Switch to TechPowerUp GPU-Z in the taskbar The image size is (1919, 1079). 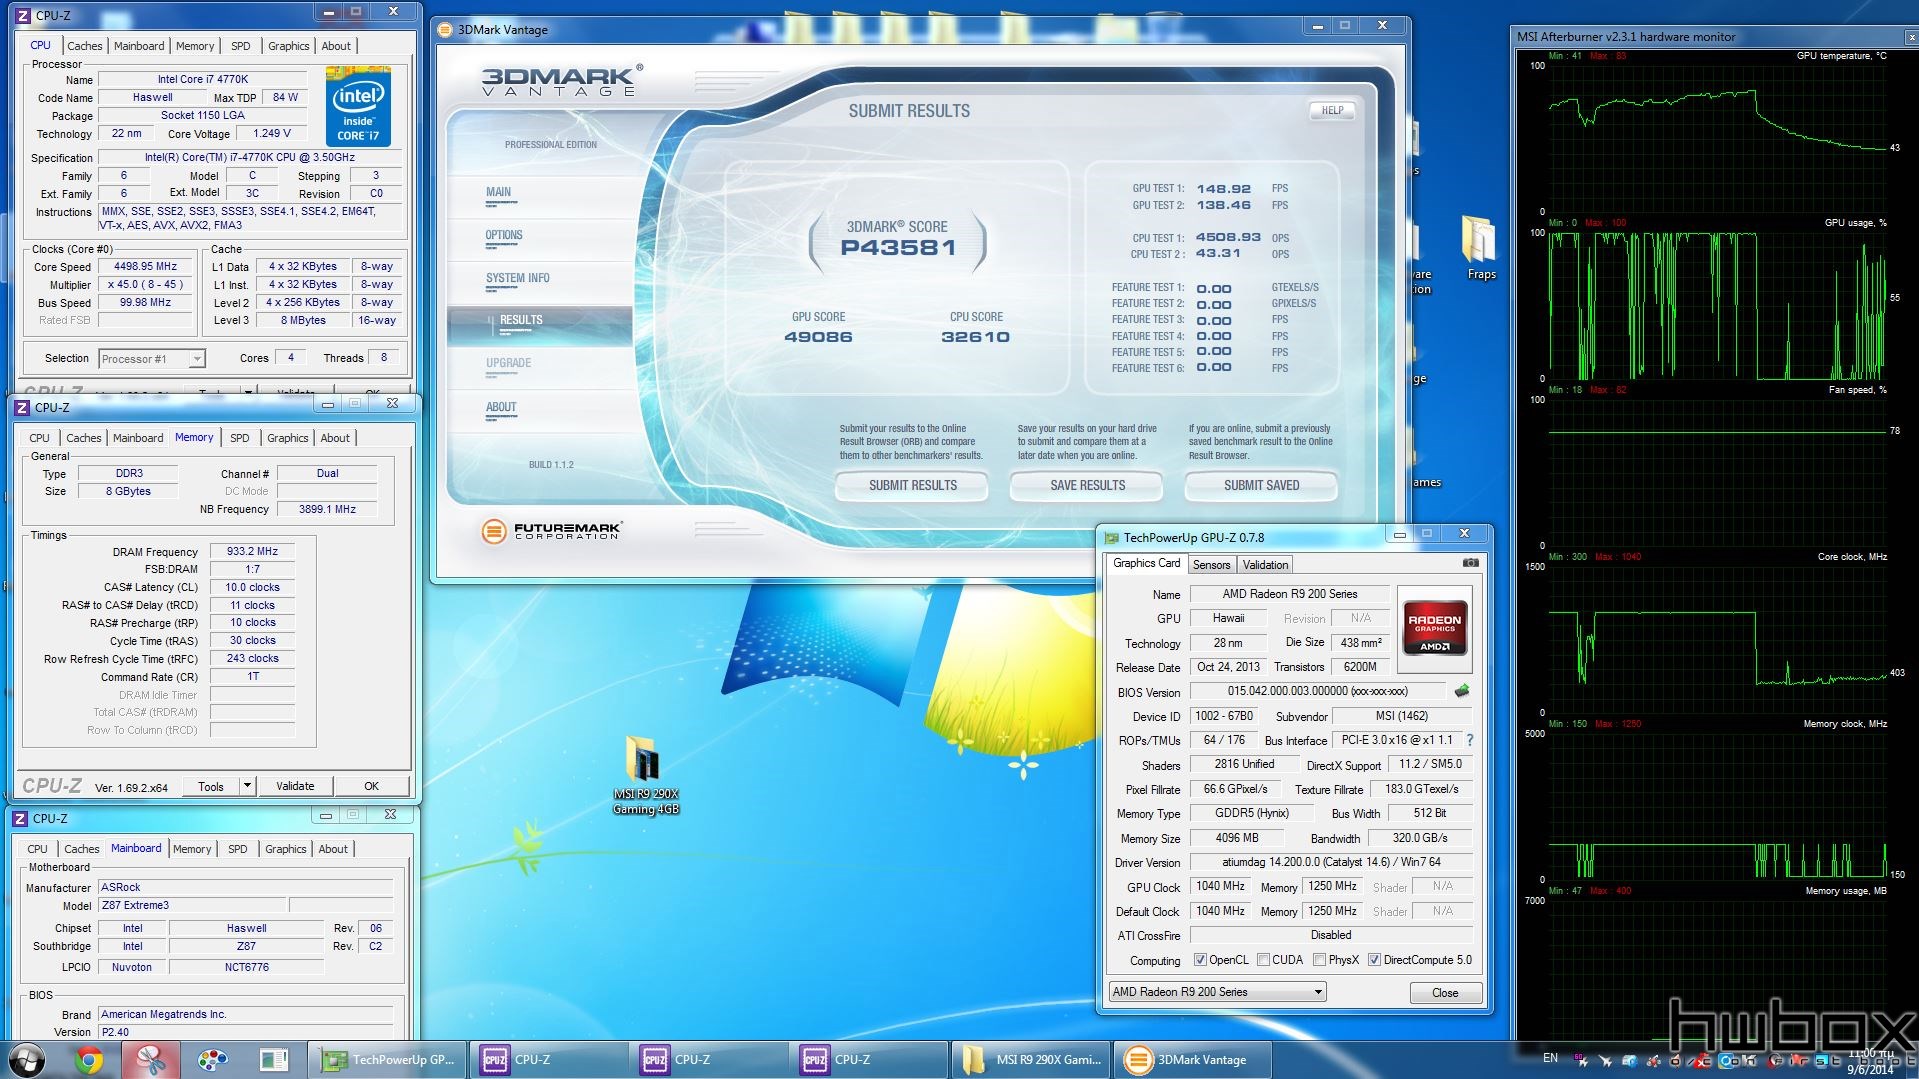coord(389,1060)
